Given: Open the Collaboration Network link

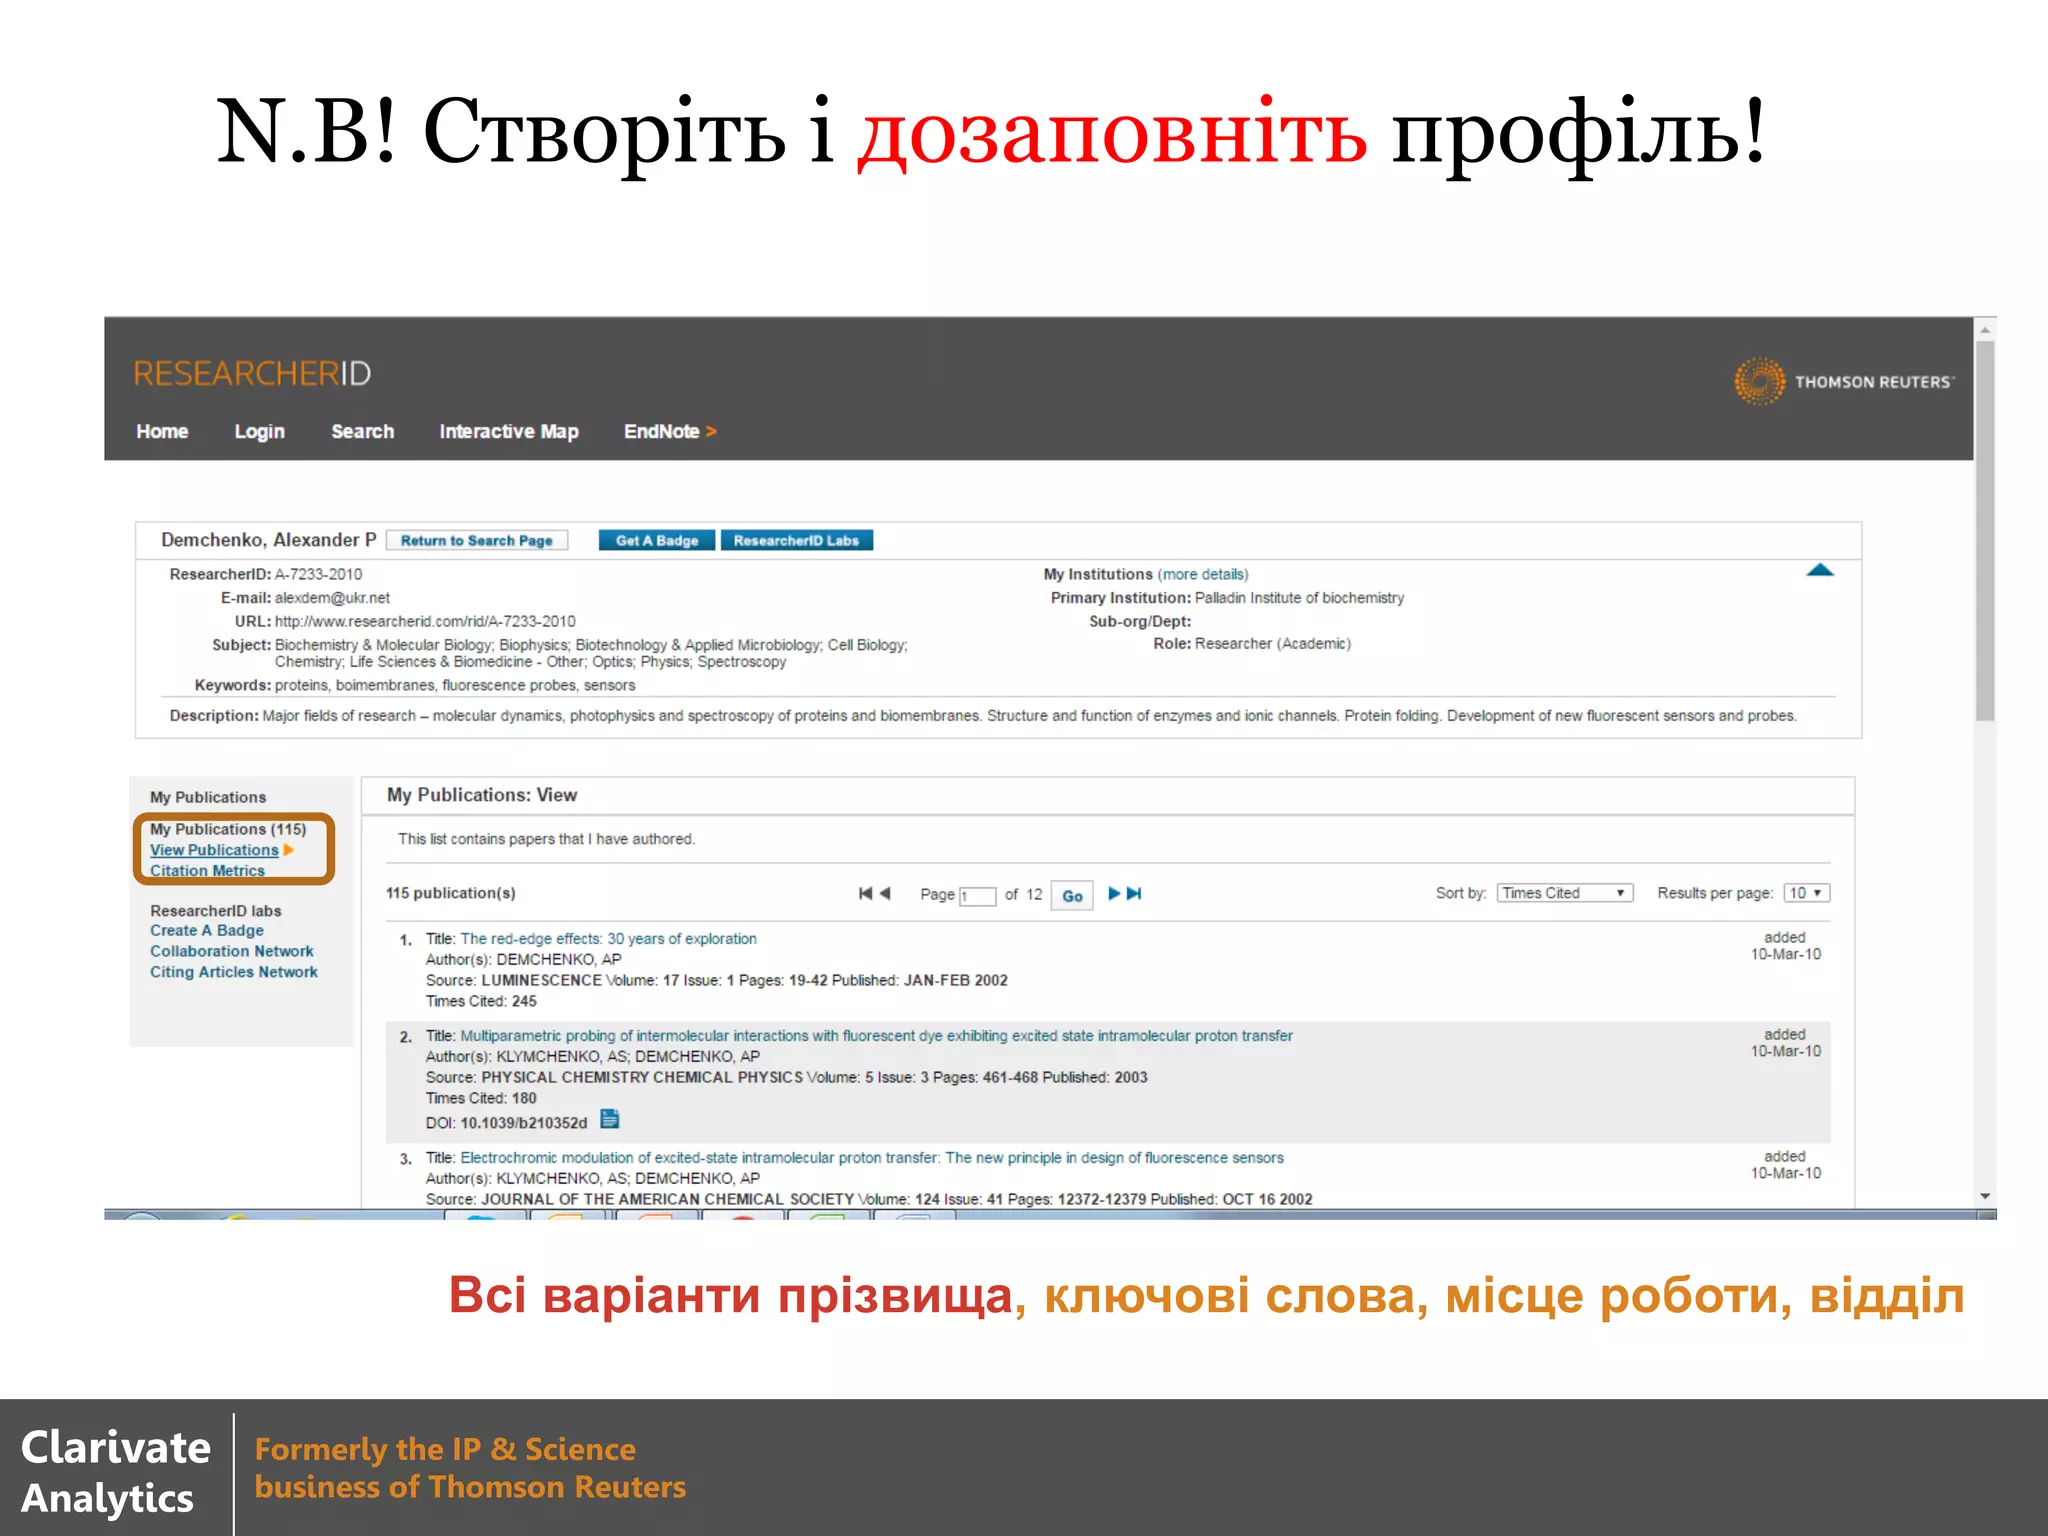Looking at the screenshot, I should pyautogui.click(x=232, y=951).
